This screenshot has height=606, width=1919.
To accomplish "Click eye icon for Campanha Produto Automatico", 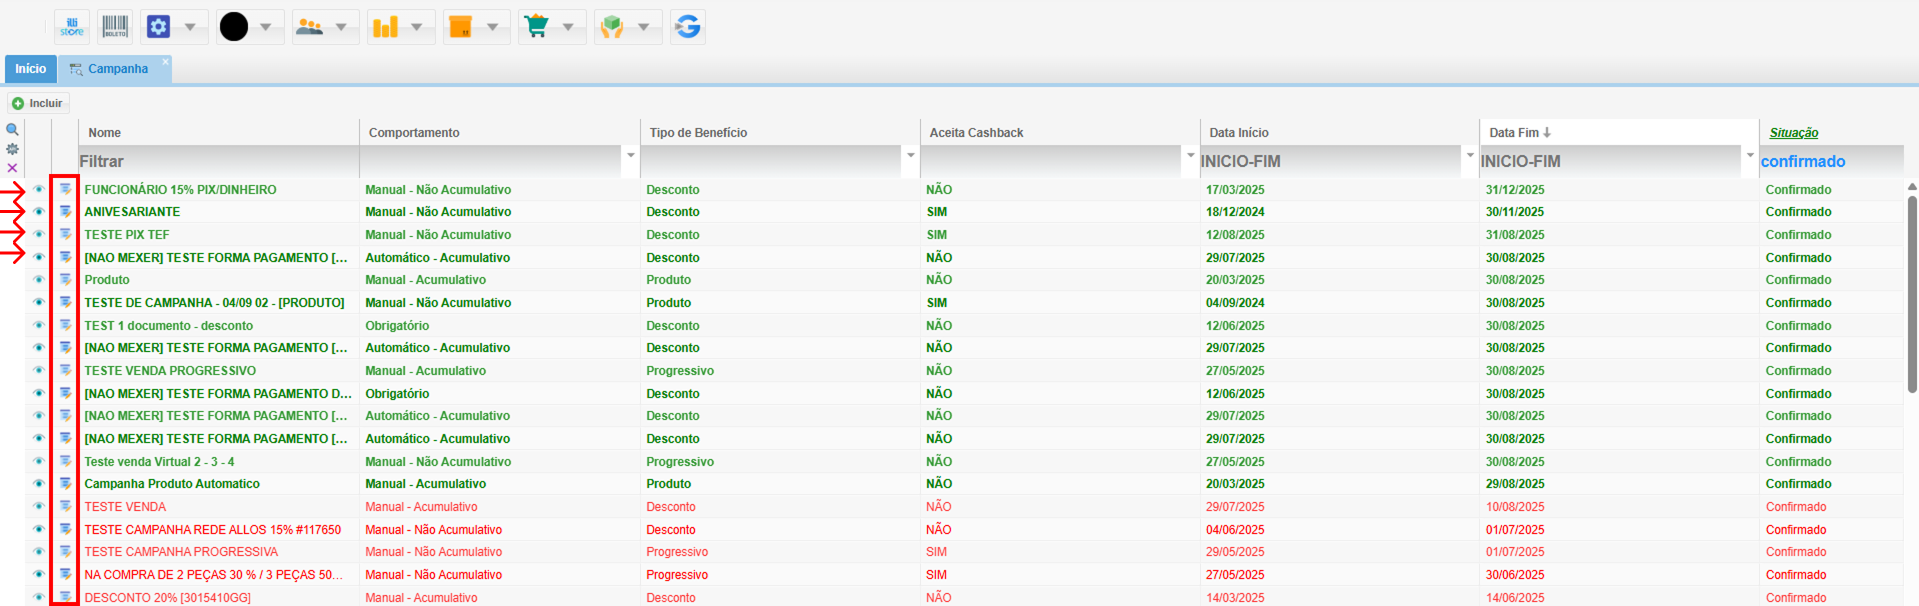I will coord(39,484).
